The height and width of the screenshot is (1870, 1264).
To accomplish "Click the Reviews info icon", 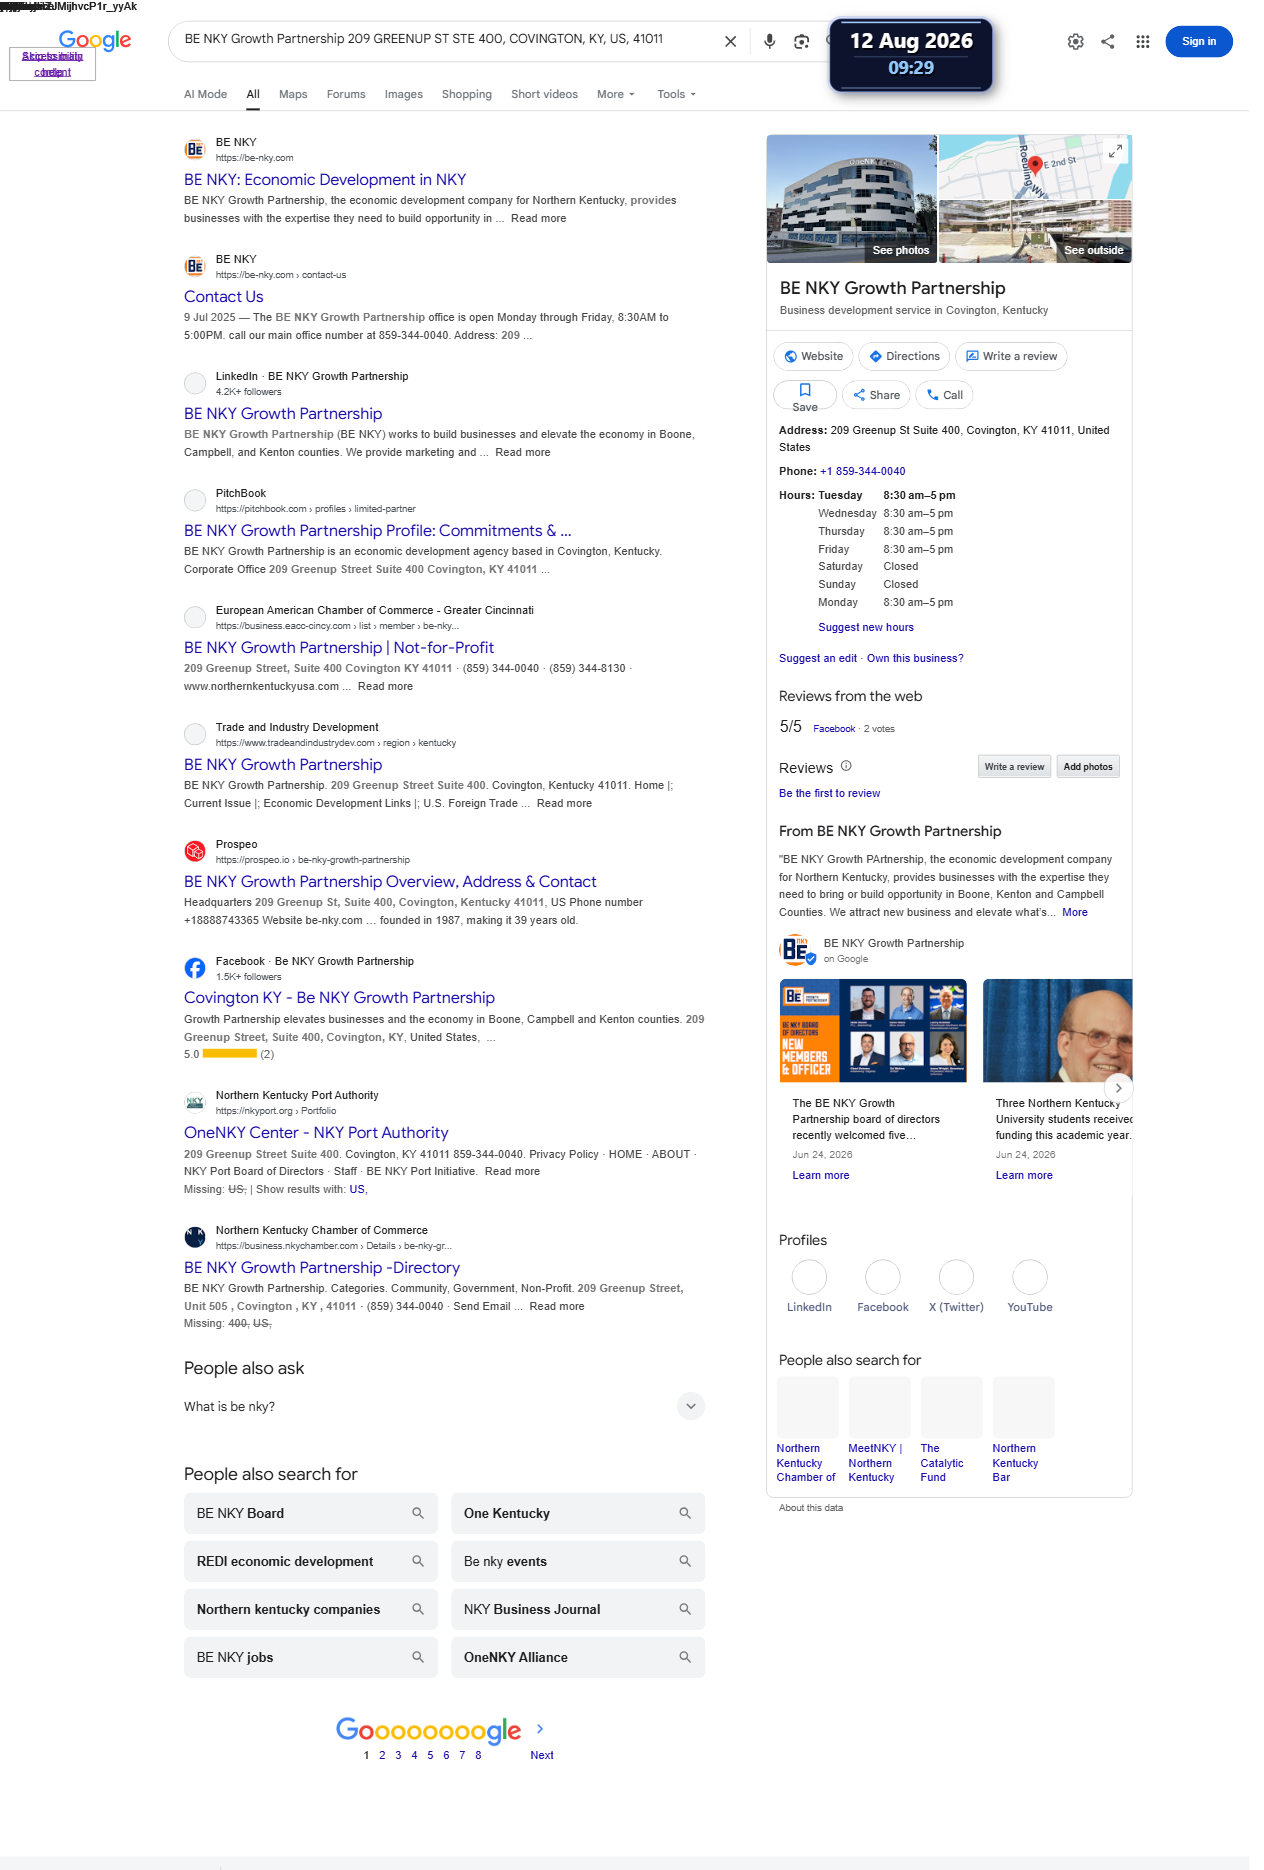I will coord(846,766).
